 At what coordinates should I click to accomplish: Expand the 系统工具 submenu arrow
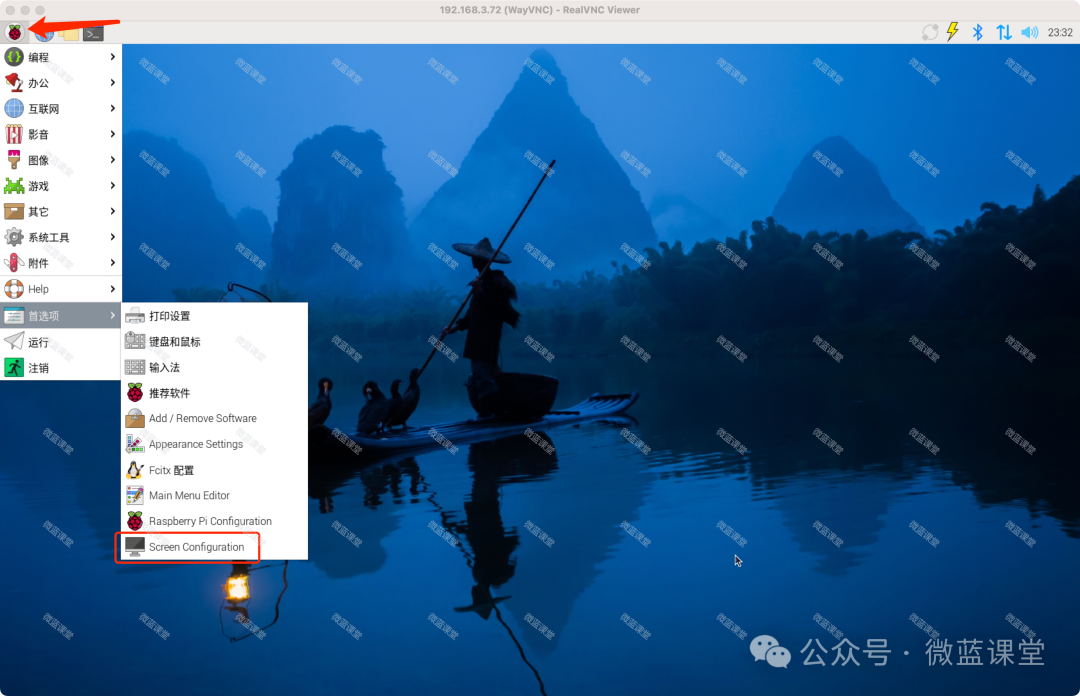(112, 237)
